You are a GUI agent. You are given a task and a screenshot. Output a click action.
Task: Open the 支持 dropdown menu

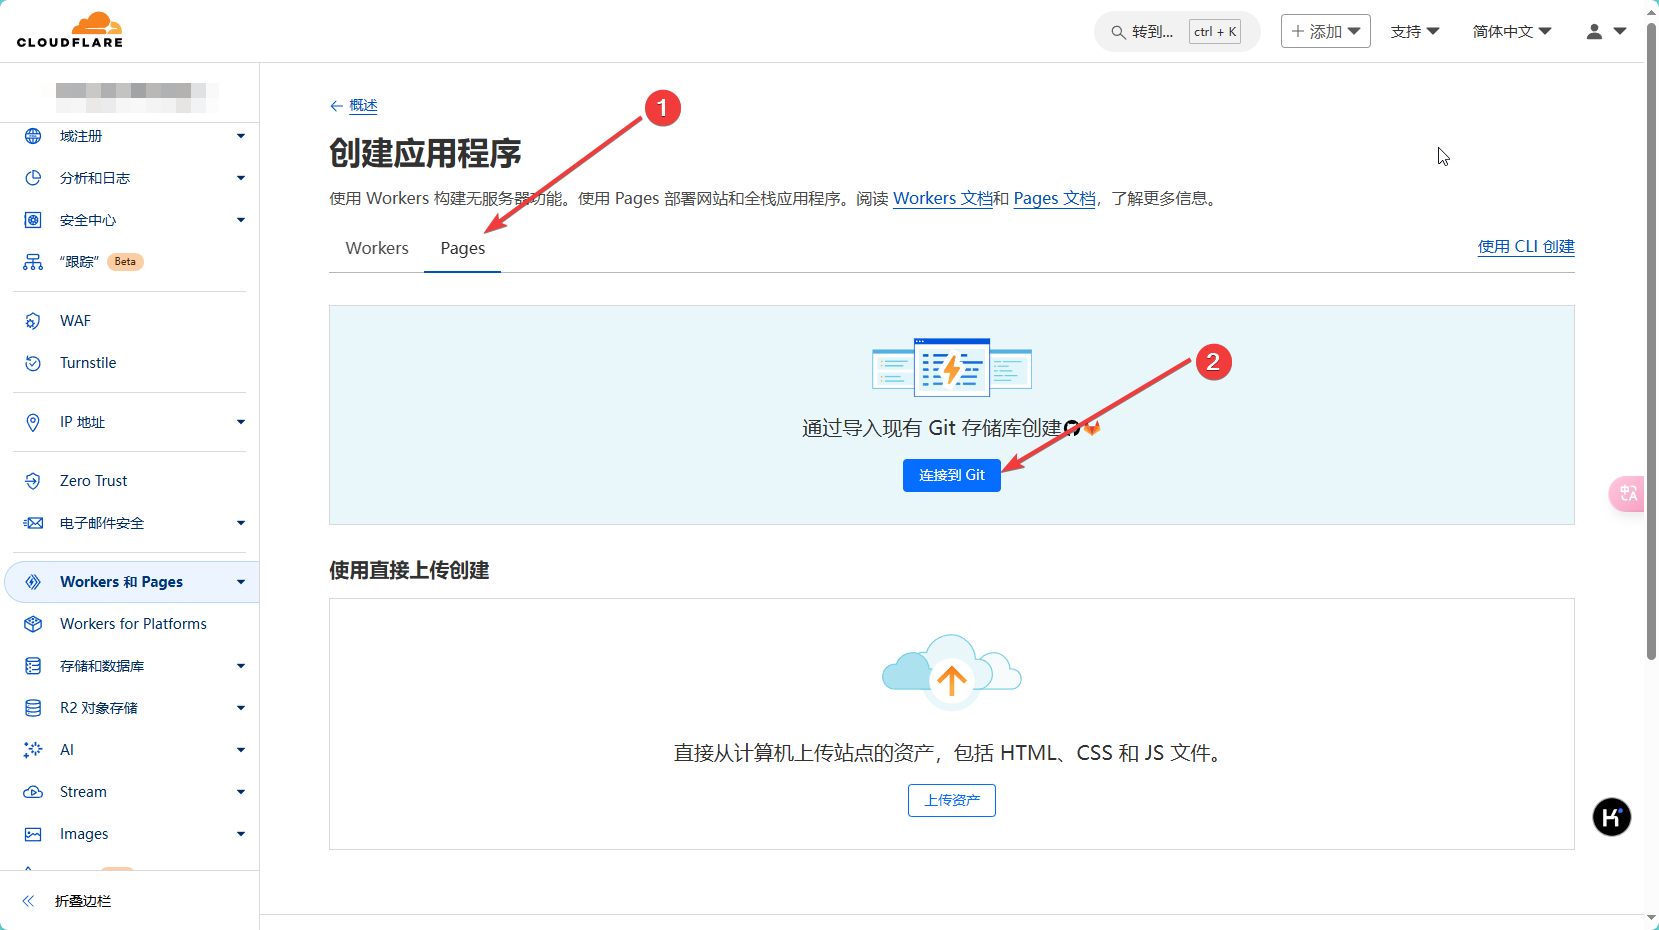point(1415,32)
